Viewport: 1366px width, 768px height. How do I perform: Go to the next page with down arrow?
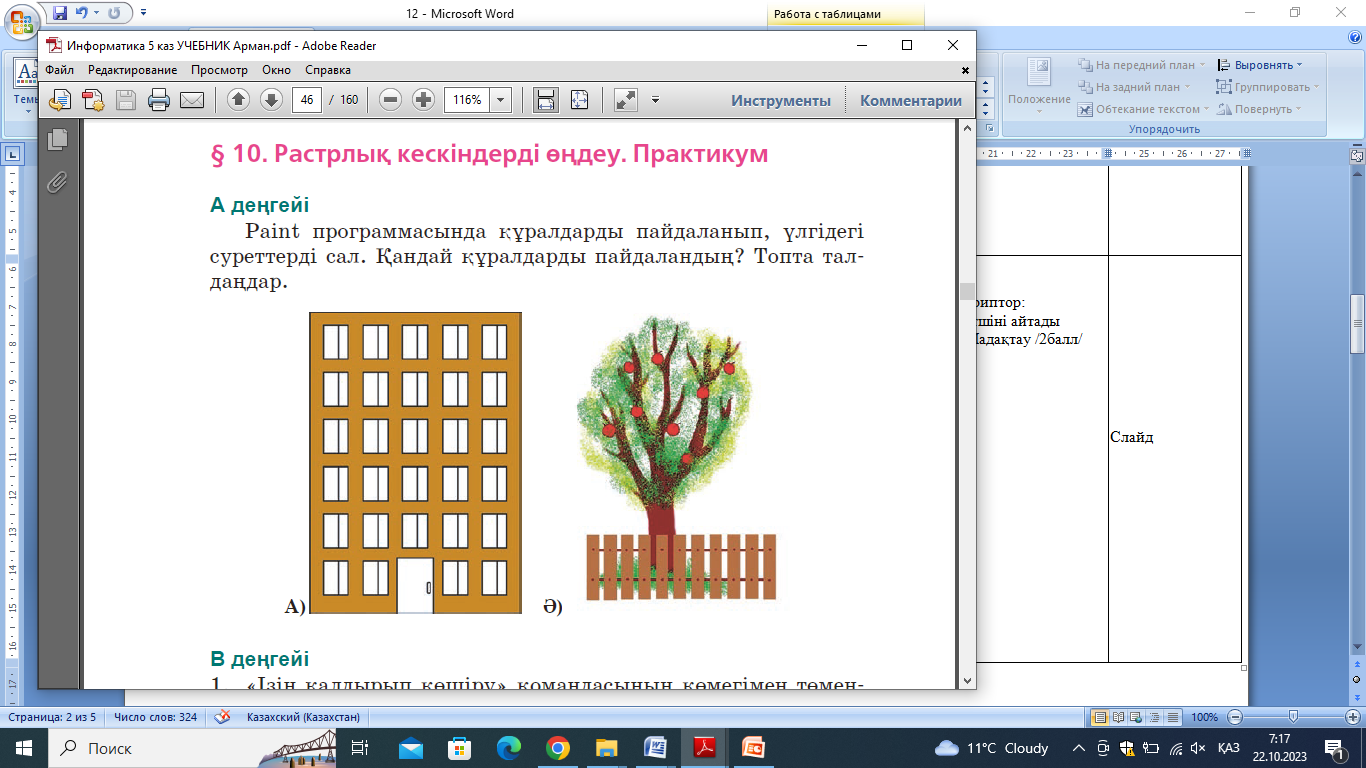pos(271,100)
